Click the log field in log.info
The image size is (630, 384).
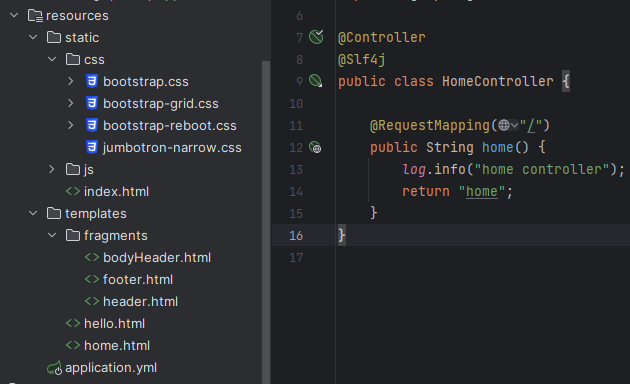point(414,170)
